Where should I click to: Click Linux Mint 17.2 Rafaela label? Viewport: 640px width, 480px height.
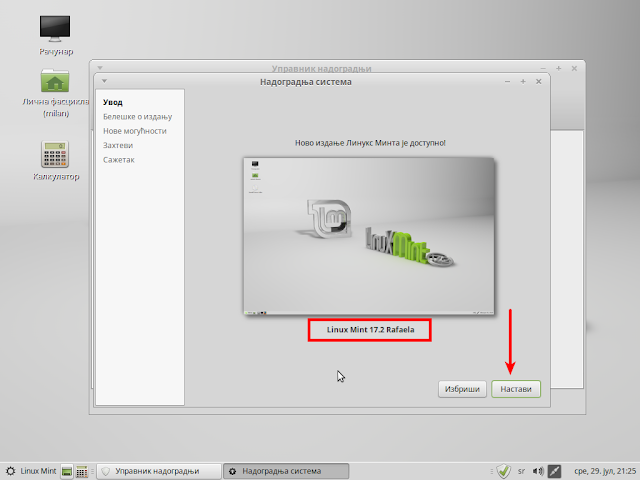tap(370, 329)
